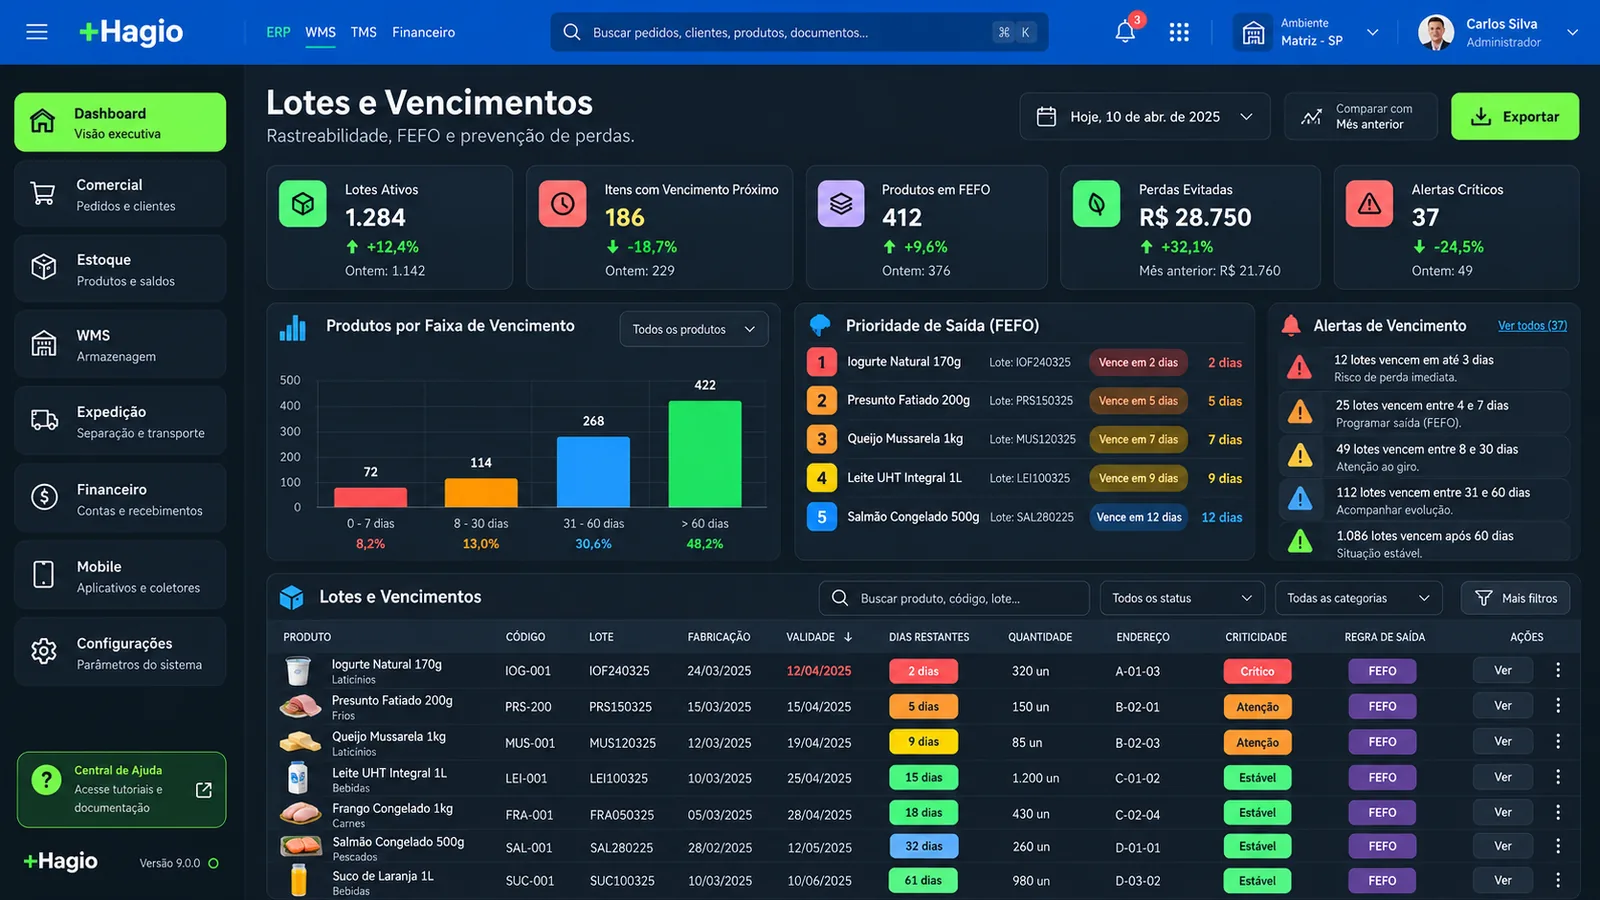
Task: Click filter funnel Mais filtros button
Action: (1515, 598)
